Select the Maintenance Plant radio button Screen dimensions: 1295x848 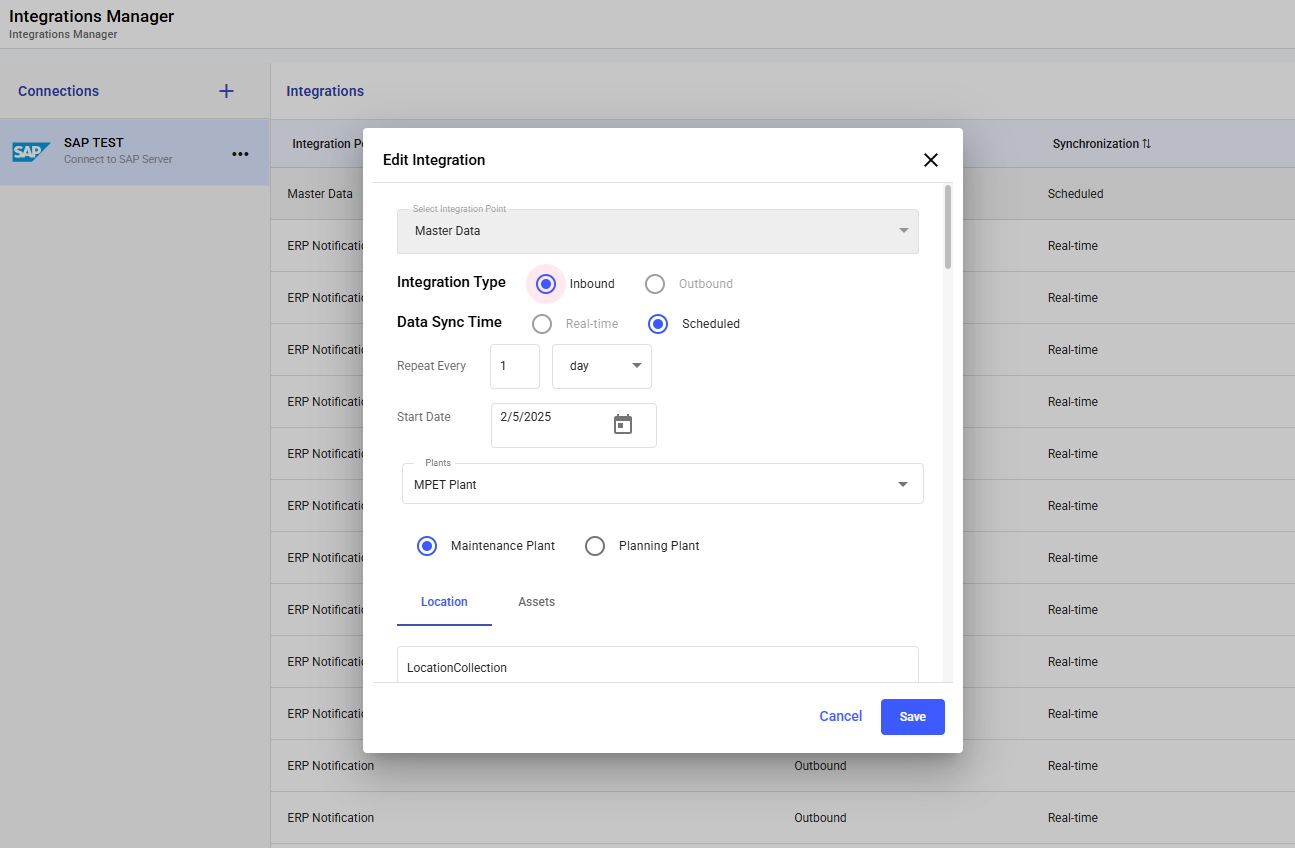click(x=427, y=546)
